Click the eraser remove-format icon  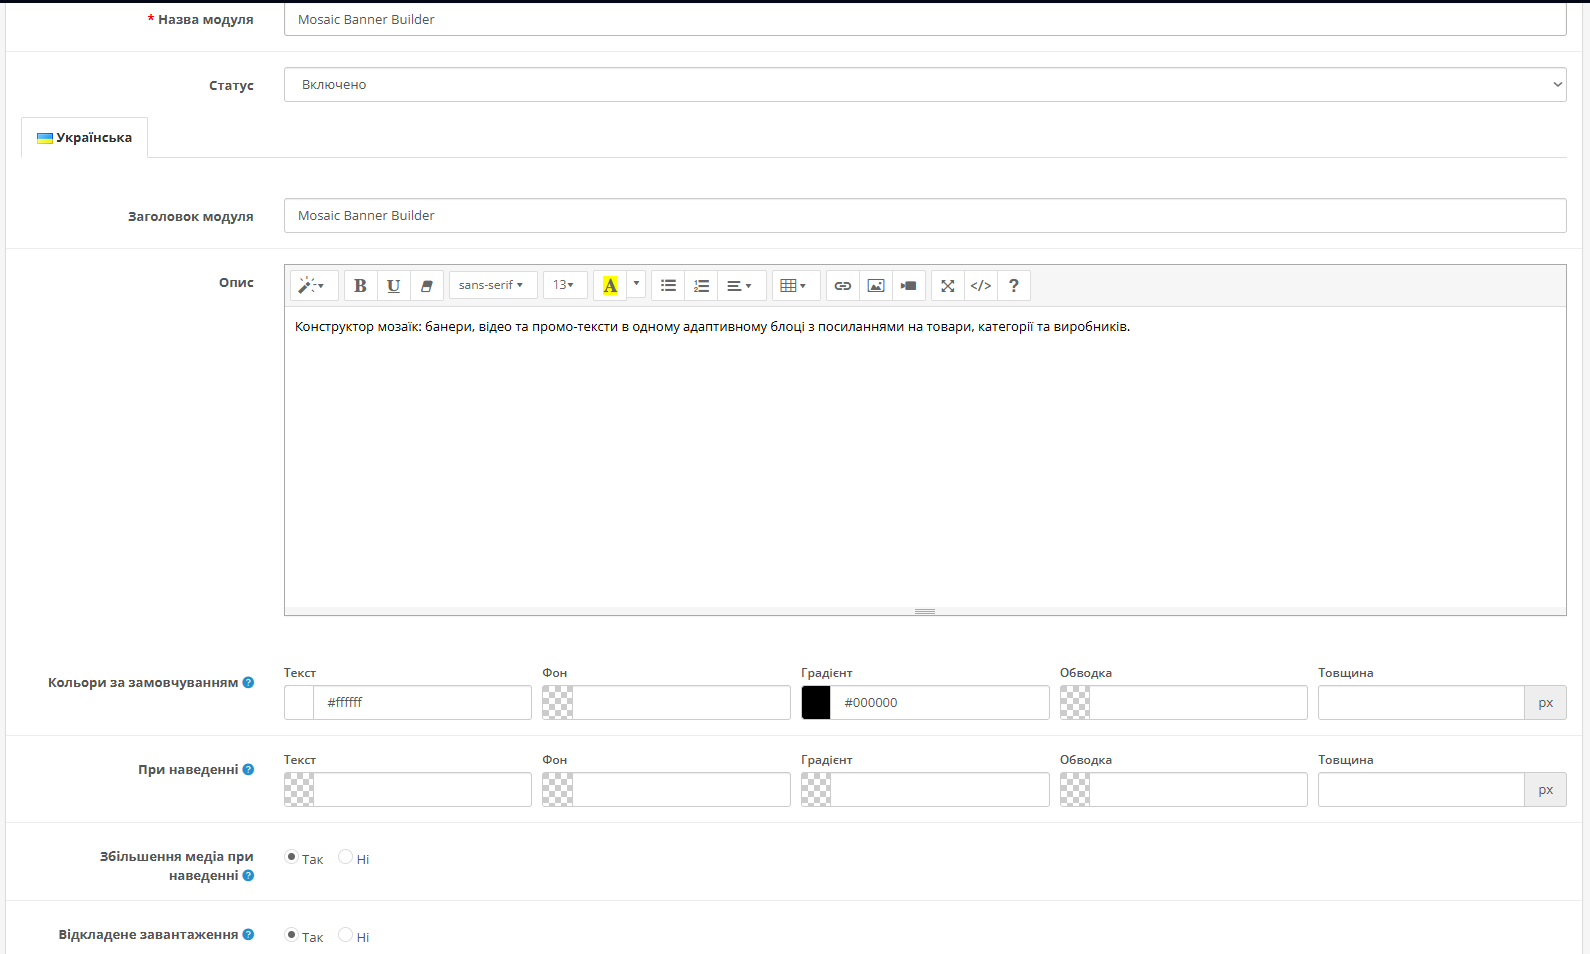click(427, 286)
